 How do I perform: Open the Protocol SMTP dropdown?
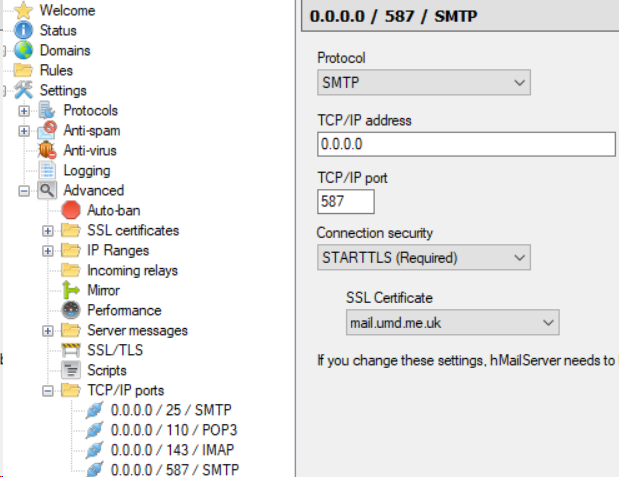[424, 83]
